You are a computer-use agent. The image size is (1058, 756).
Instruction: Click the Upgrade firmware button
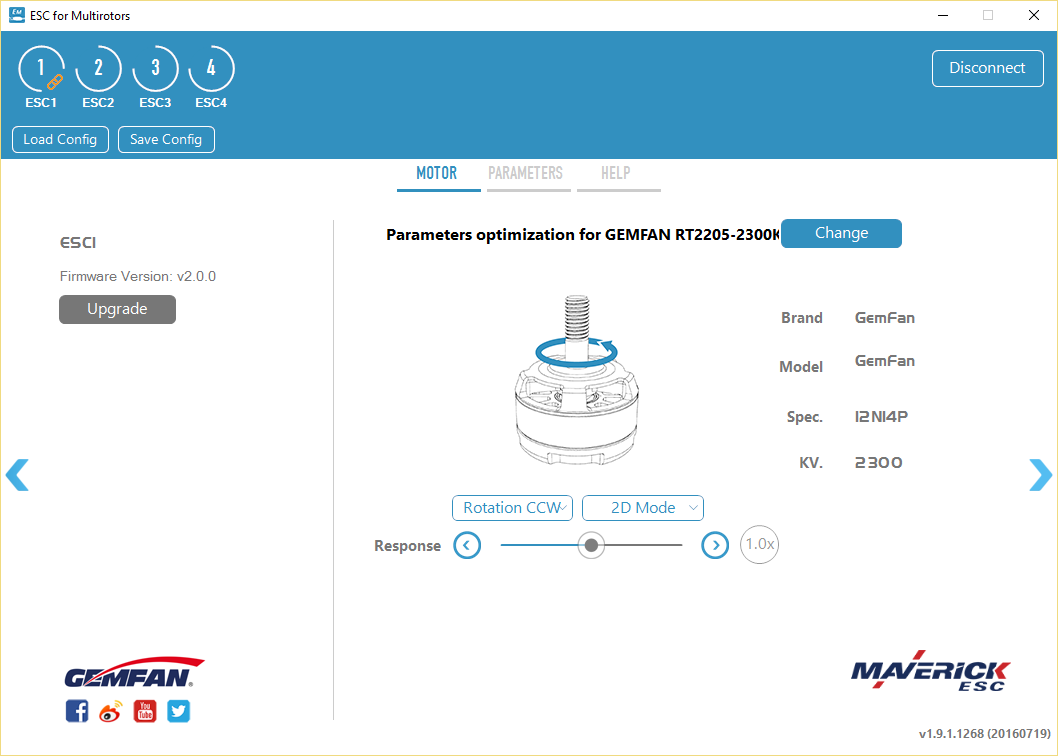(x=117, y=309)
